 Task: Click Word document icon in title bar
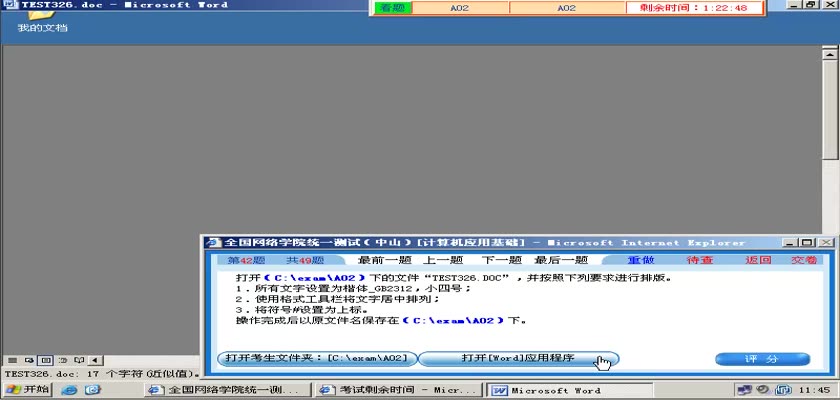[x=11, y=5]
